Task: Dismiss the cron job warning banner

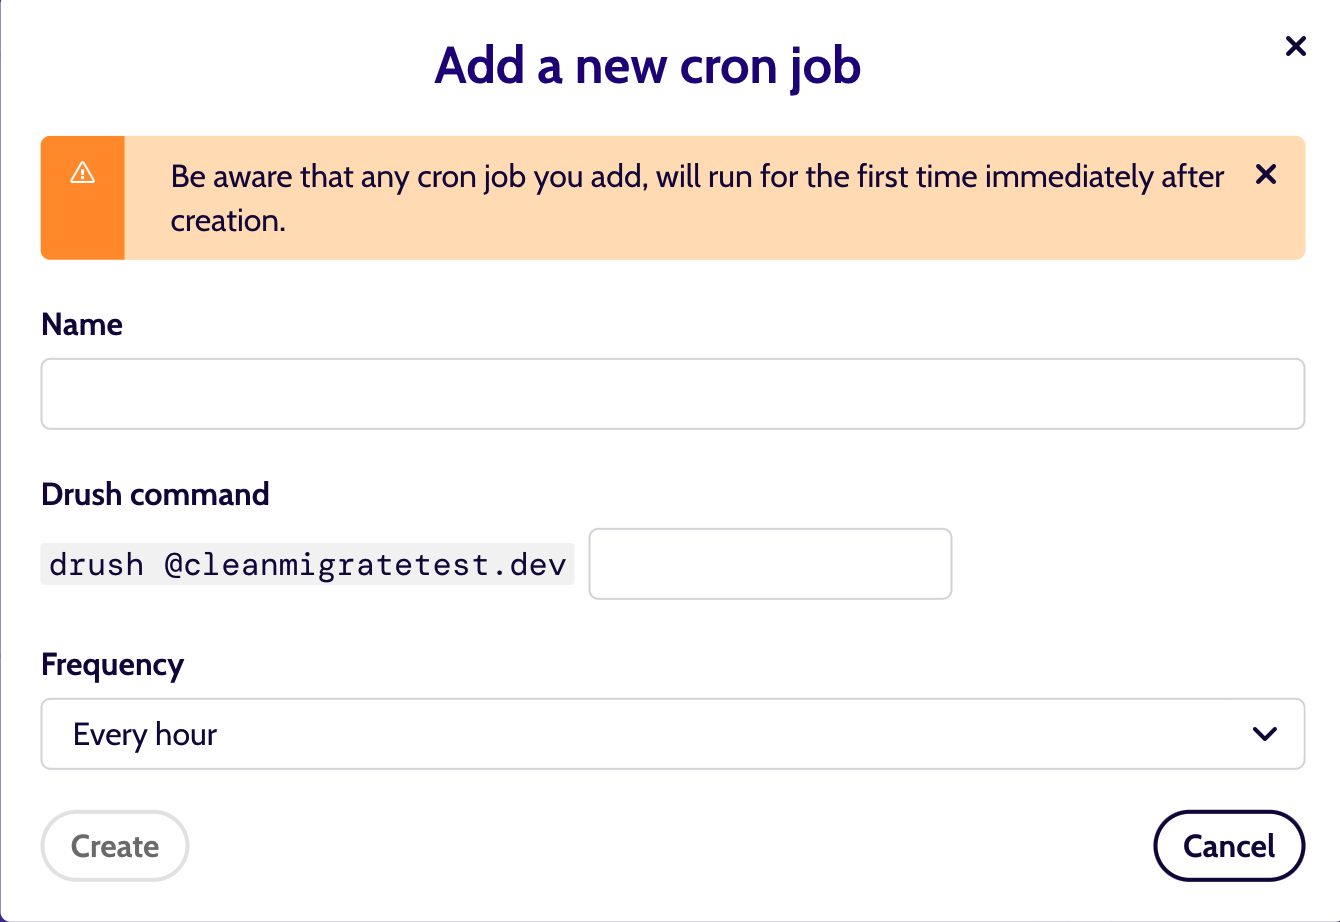Action: pyautogui.click(x=1266, y=175)
